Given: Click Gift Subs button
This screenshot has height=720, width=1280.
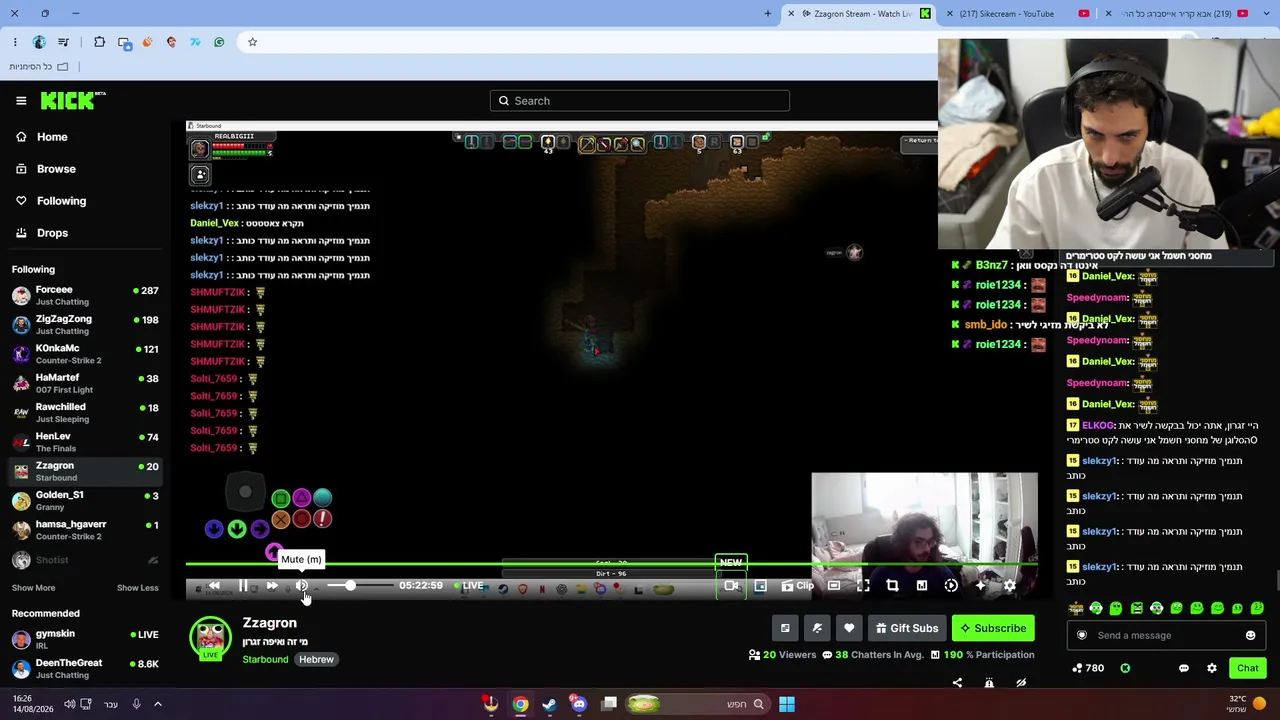Looking at the screenshot, I should pos(907,628).
